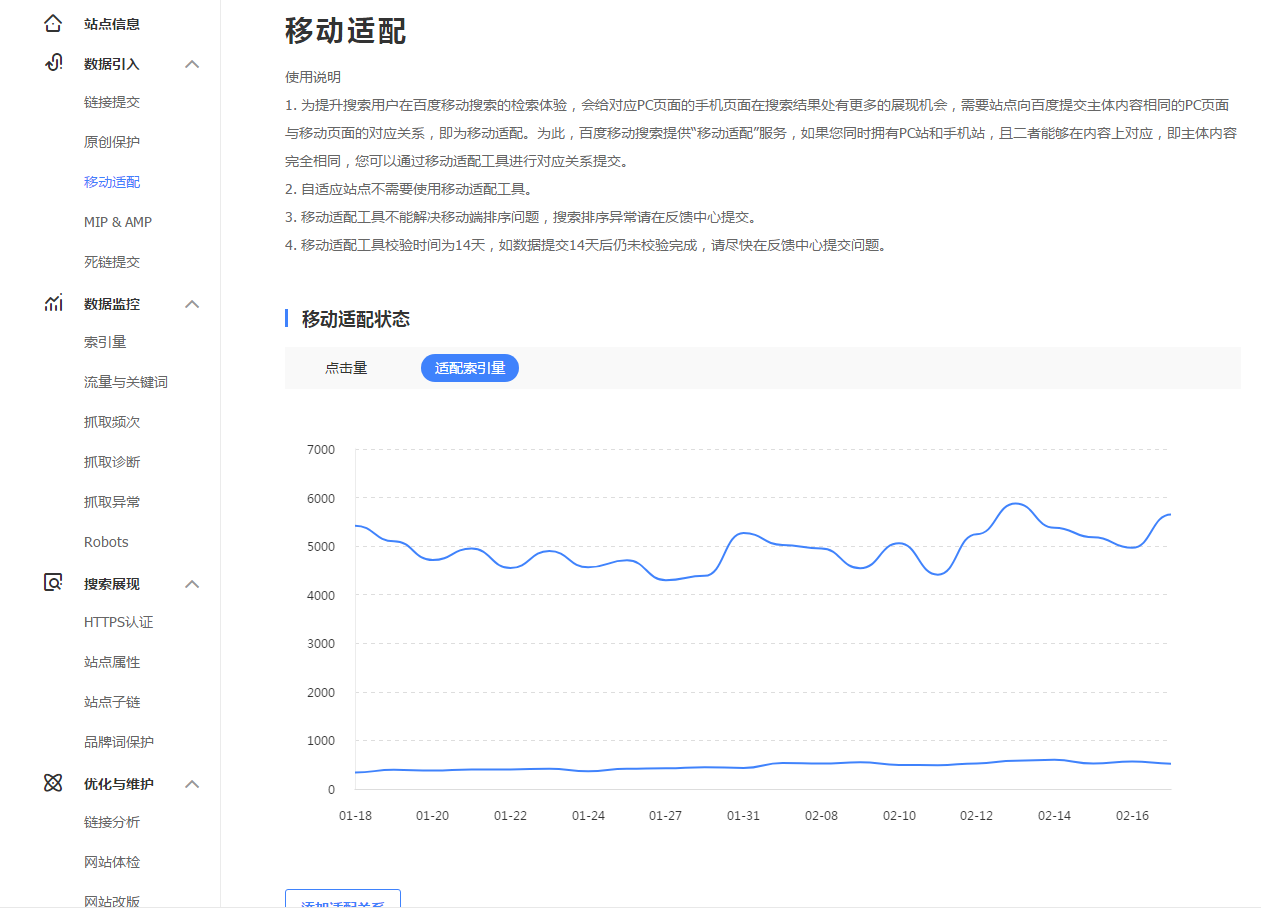This screenshot has height=910, width=1261.
Task: Switch to the 点击量 view
Action: pyautogui.click(x=345, y=367)
